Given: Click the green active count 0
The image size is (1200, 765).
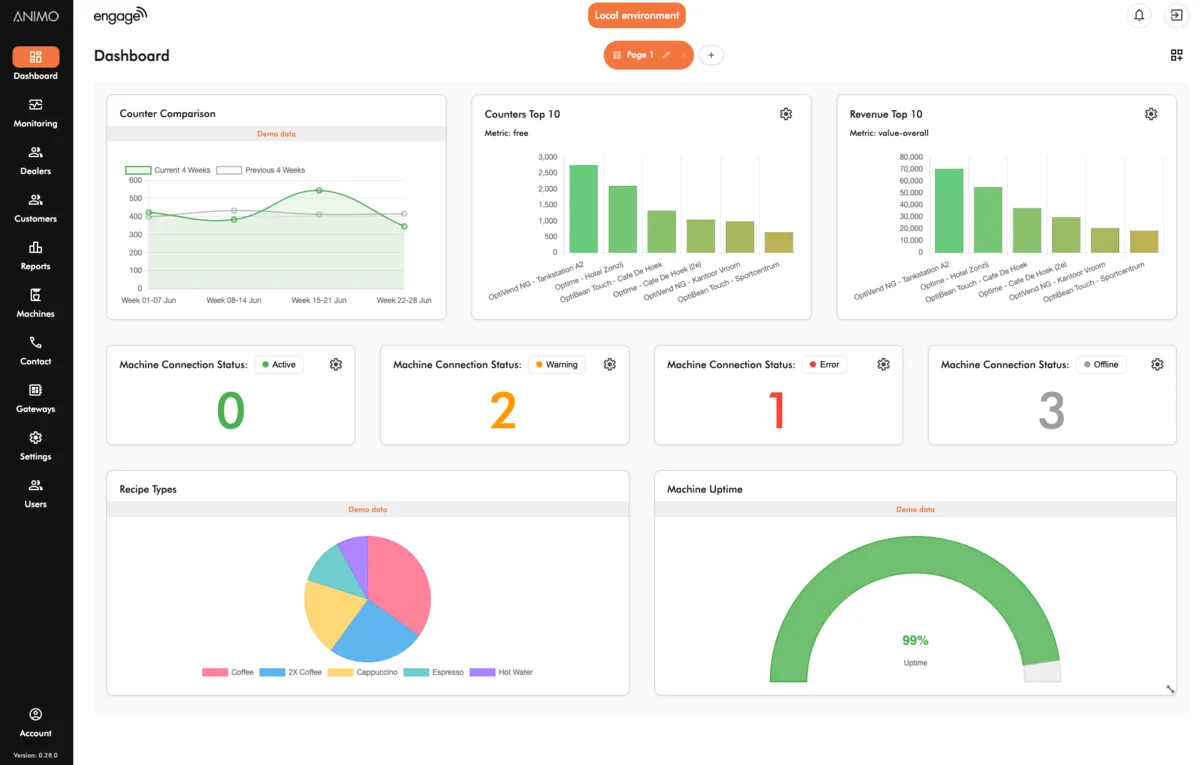Looking at the screenshot, I should pos(230,411).
